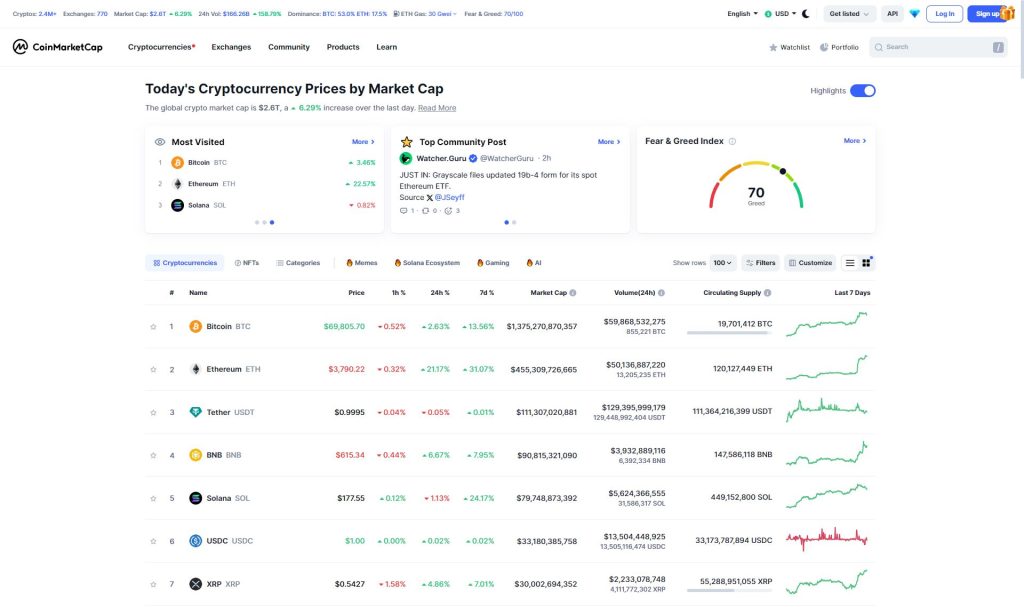Open Show rows 100 dropdown

(x=722, y=263)
